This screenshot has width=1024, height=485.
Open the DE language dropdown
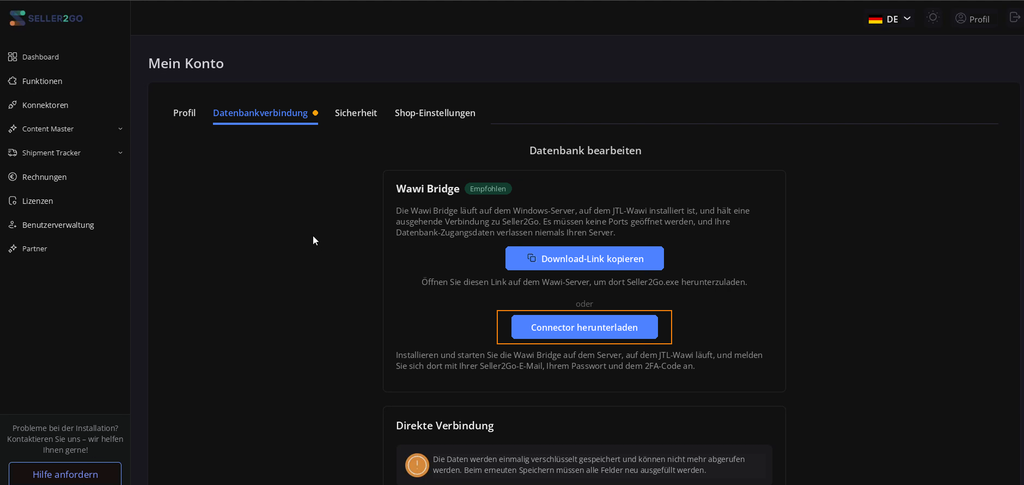(x=889, y=19)
